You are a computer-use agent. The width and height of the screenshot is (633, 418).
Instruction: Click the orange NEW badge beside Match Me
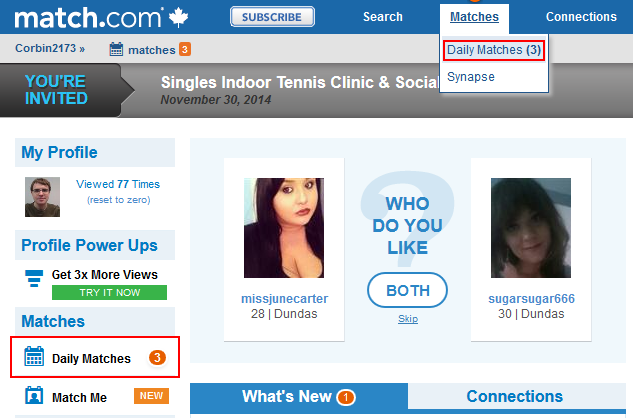tap(151, 396)
